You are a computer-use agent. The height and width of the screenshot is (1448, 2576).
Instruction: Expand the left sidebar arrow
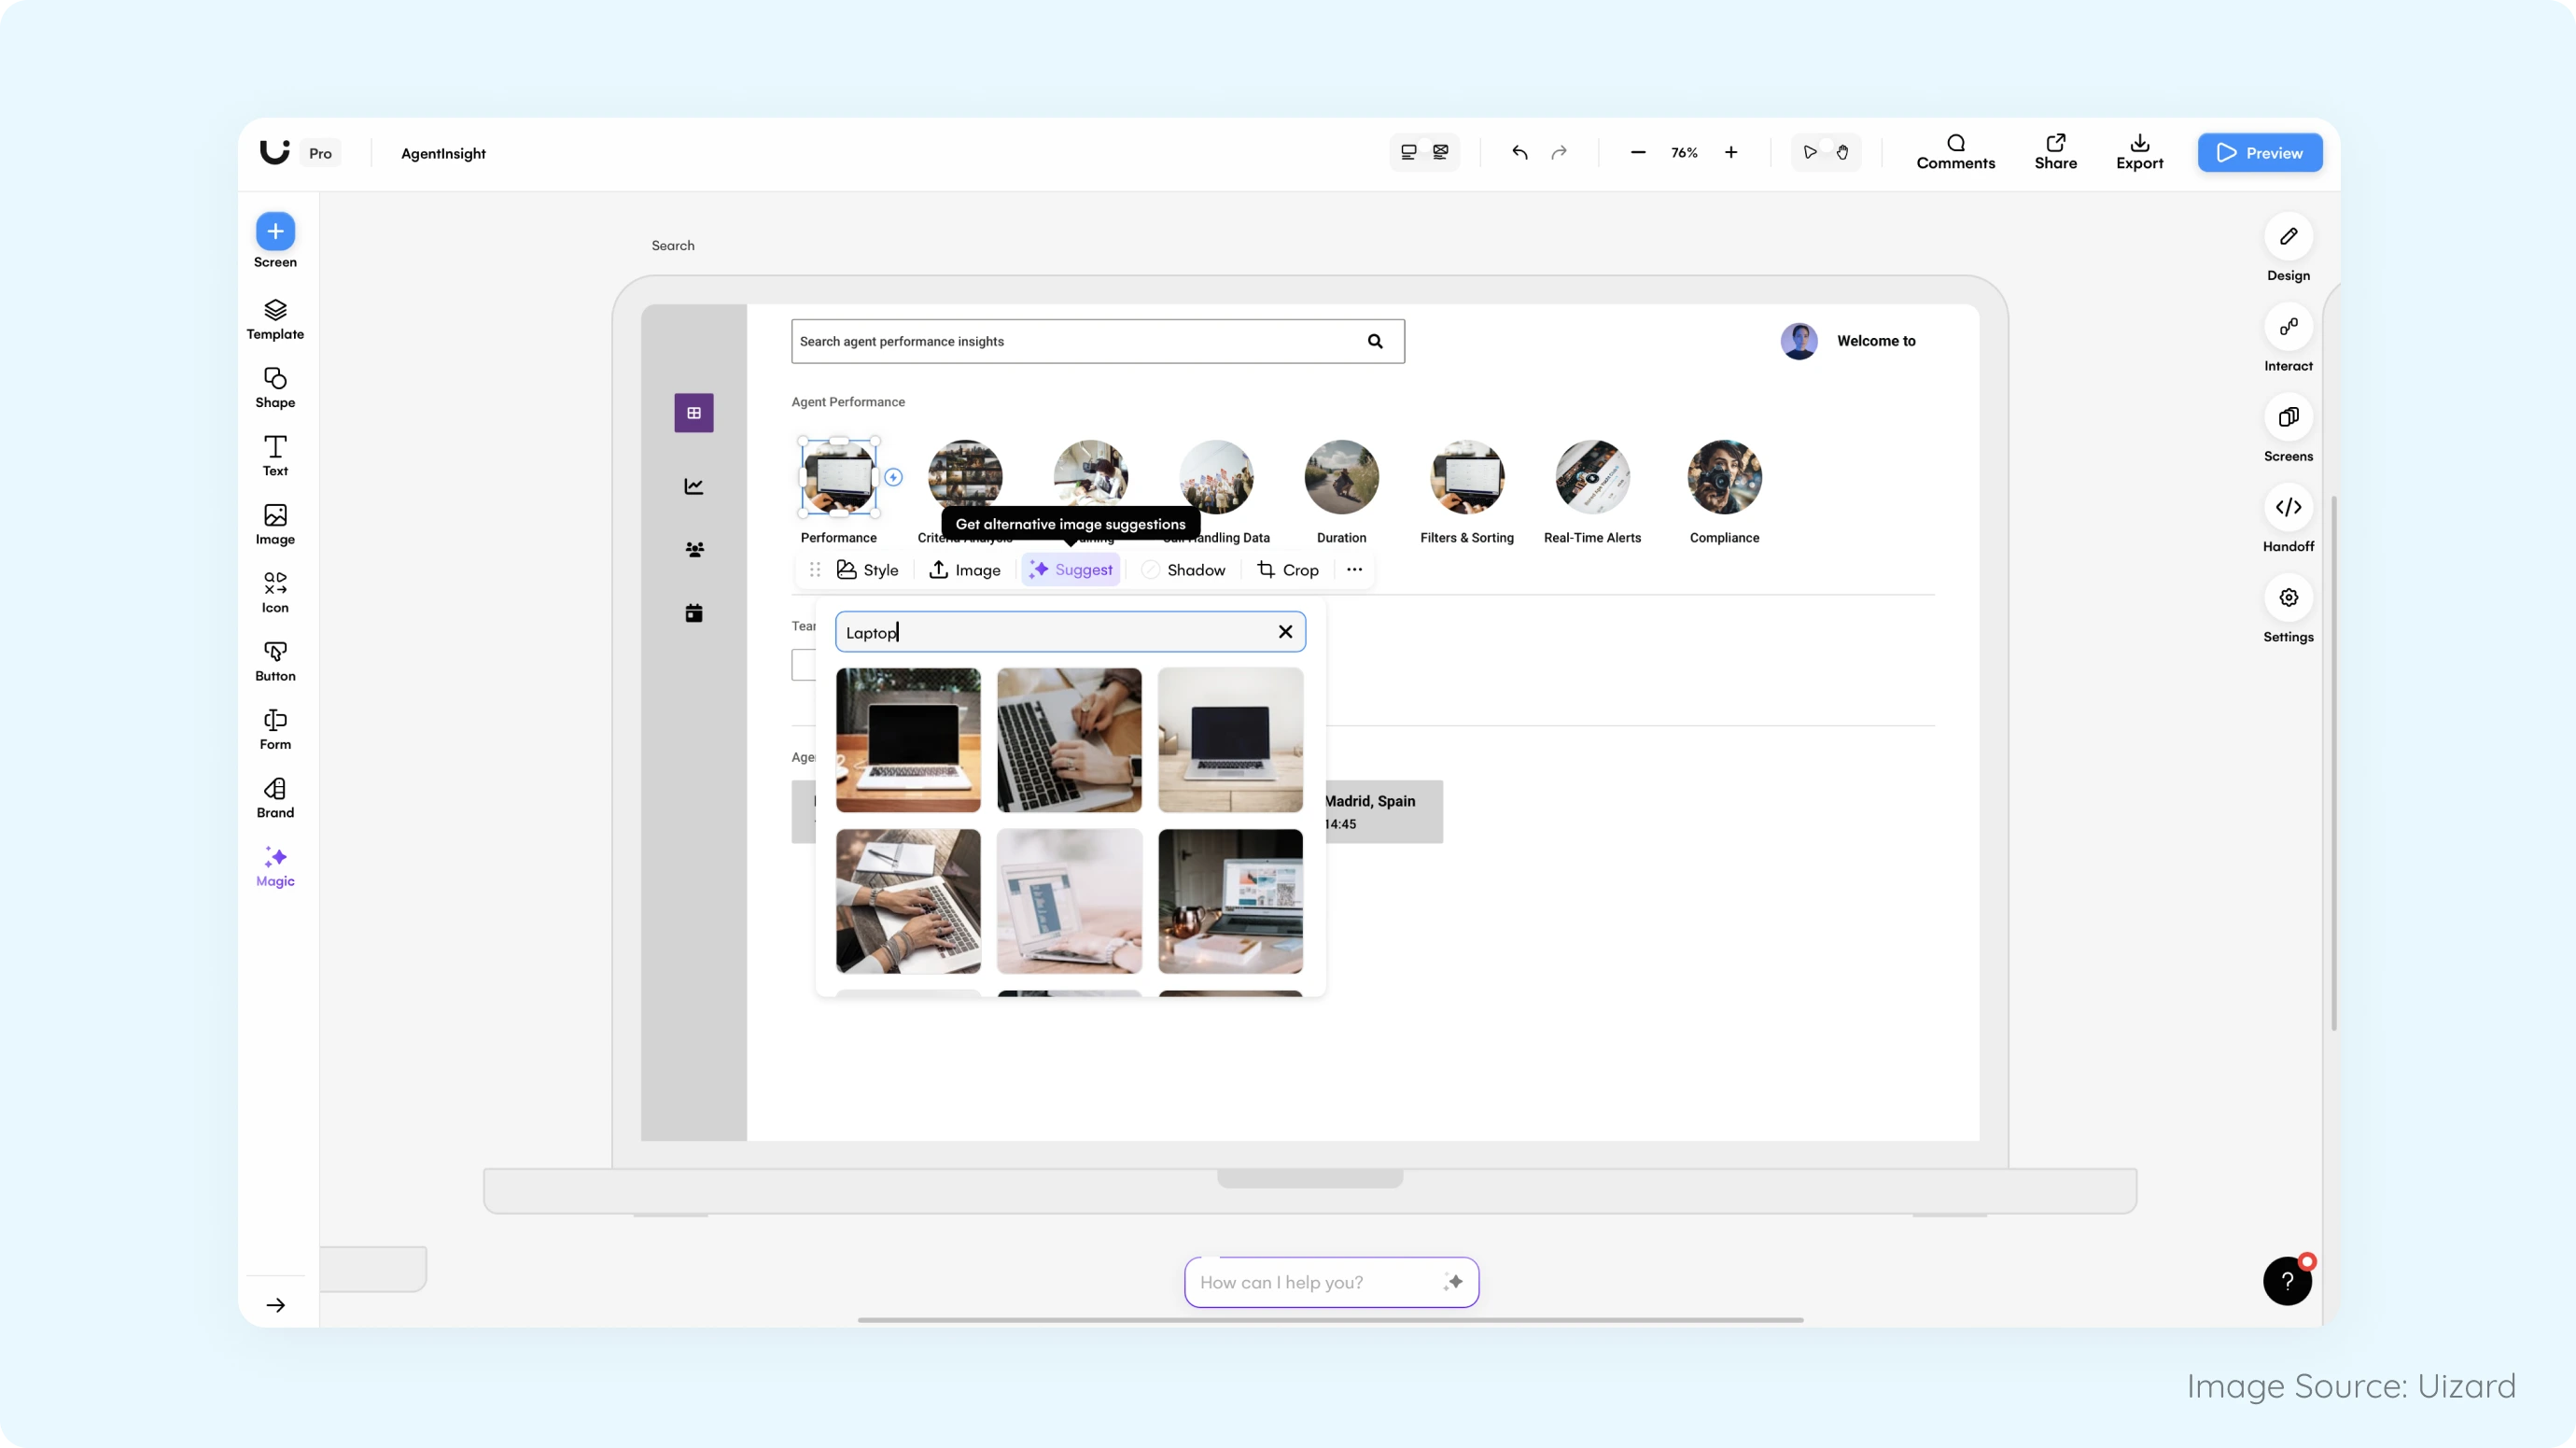click(275, 1305)
